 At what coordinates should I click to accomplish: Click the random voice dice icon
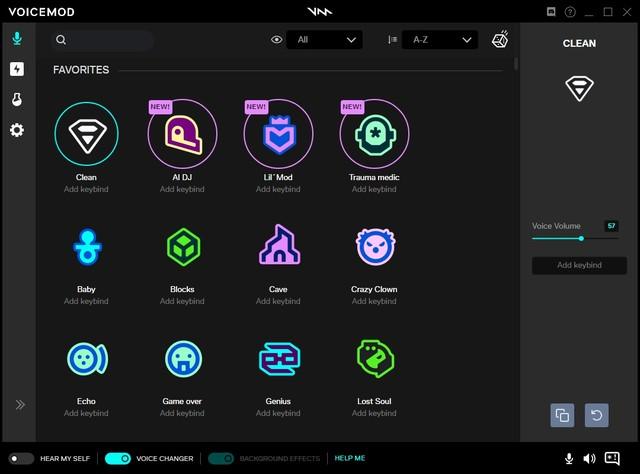point(499,40)
